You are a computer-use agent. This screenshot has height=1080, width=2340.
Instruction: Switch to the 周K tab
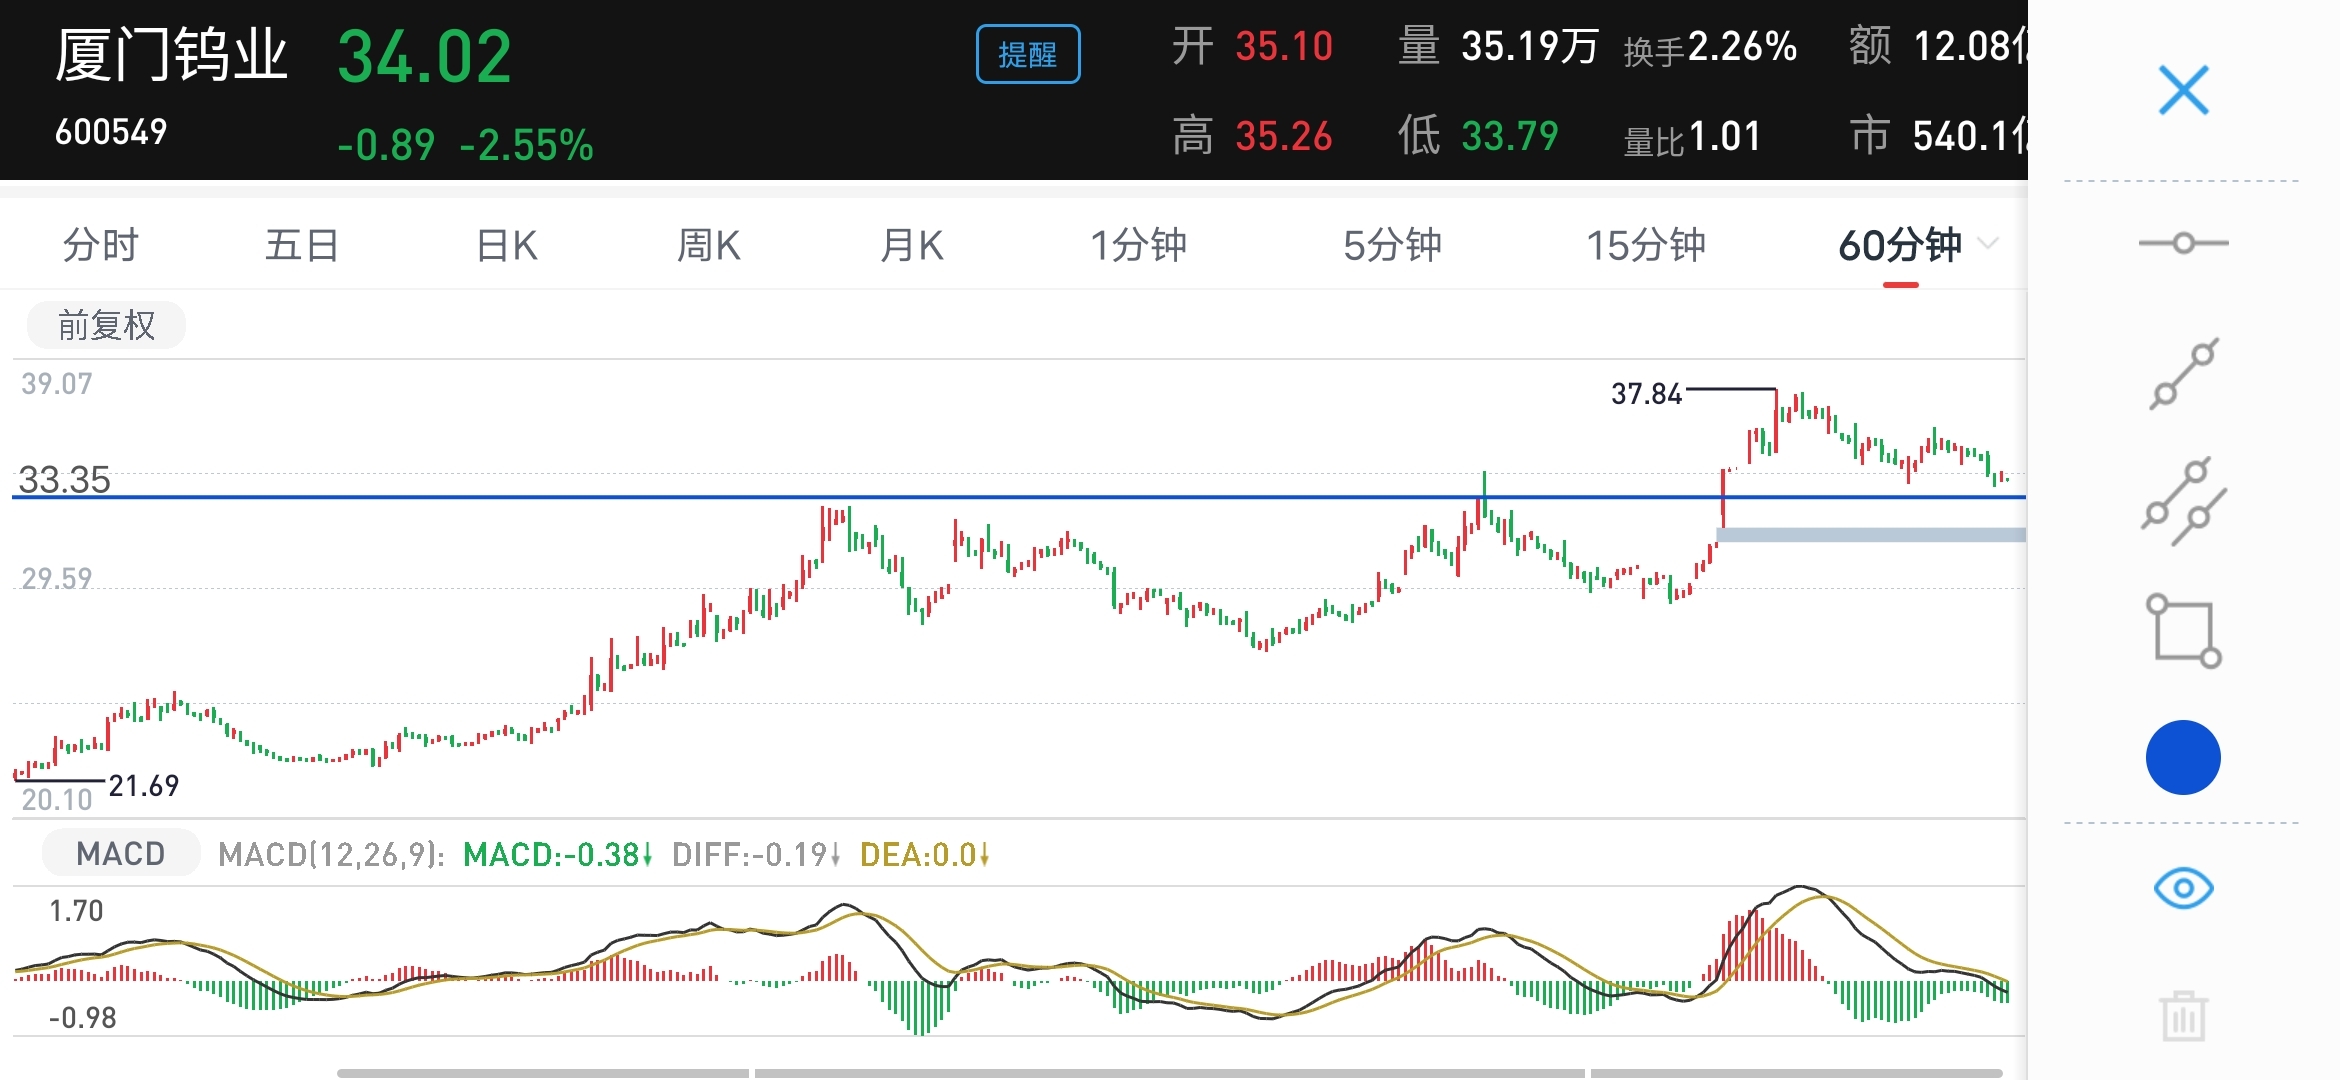click(708, 245)
